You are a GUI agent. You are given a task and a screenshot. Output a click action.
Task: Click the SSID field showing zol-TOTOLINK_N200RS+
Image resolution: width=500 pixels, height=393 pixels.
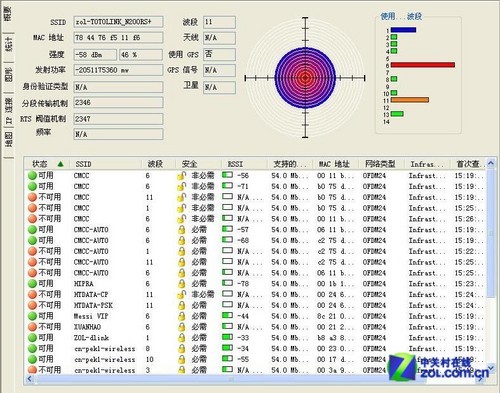click(118, 22)
